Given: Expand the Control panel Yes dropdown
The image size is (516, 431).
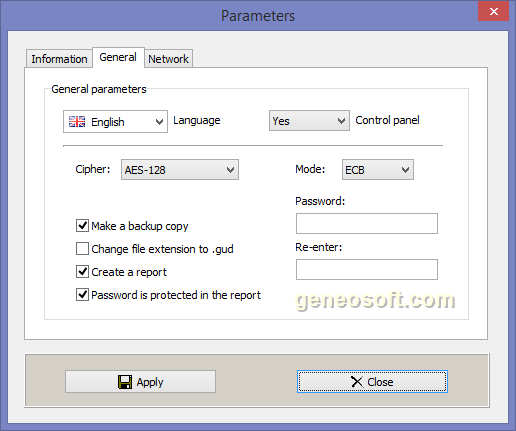Looking at the screenshot, I should point(309,121).
